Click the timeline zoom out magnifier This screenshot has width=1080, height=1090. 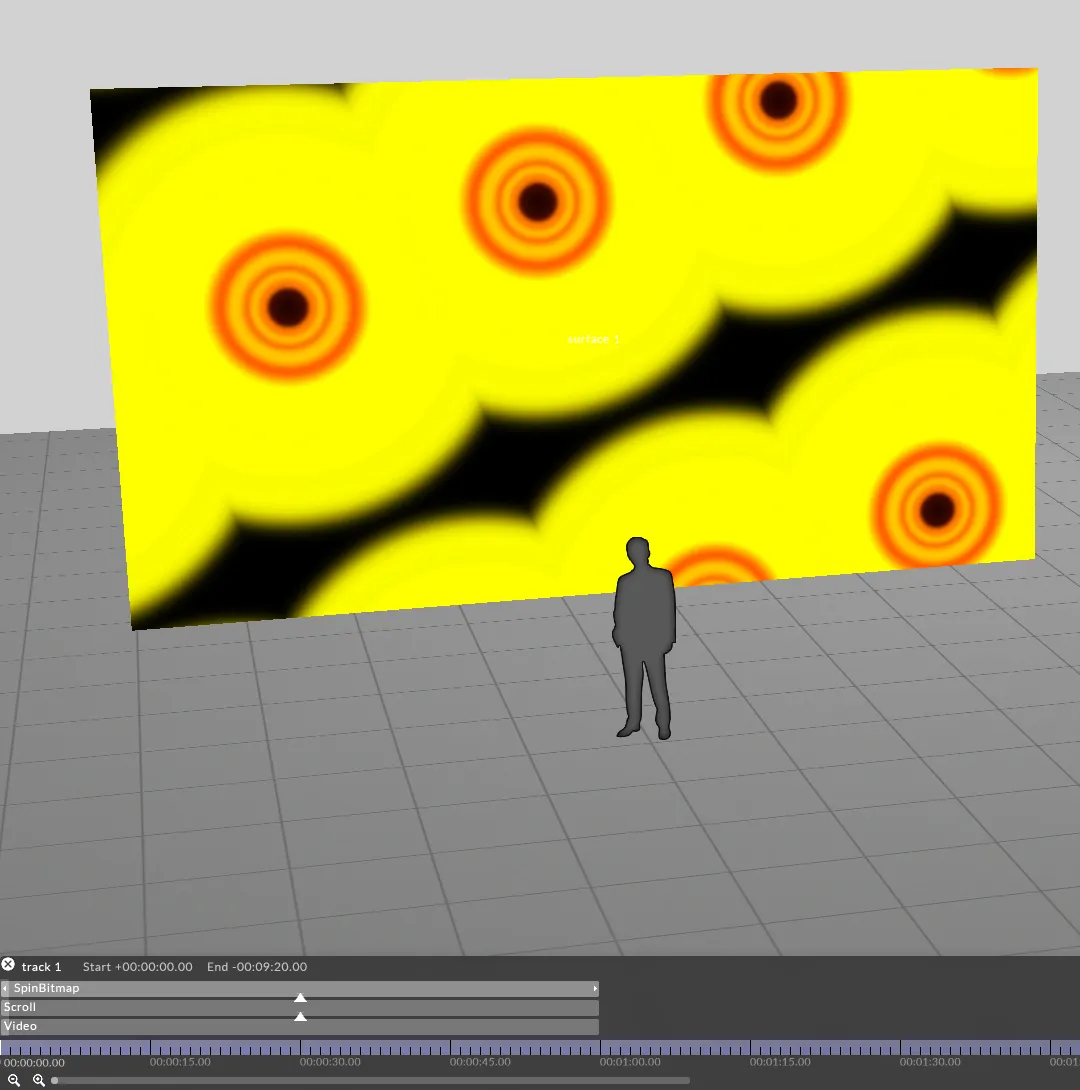click(x=14, y=1080)
